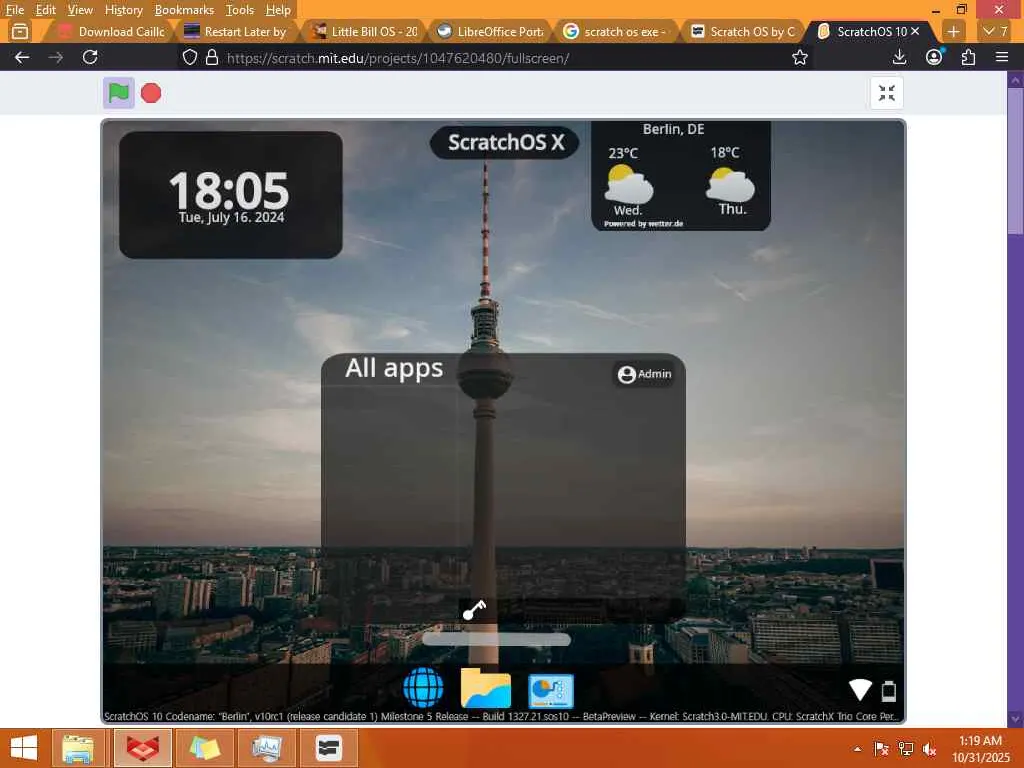Show hidden system tray icons
Screen dimensions: 1024x768
(857, 749)
